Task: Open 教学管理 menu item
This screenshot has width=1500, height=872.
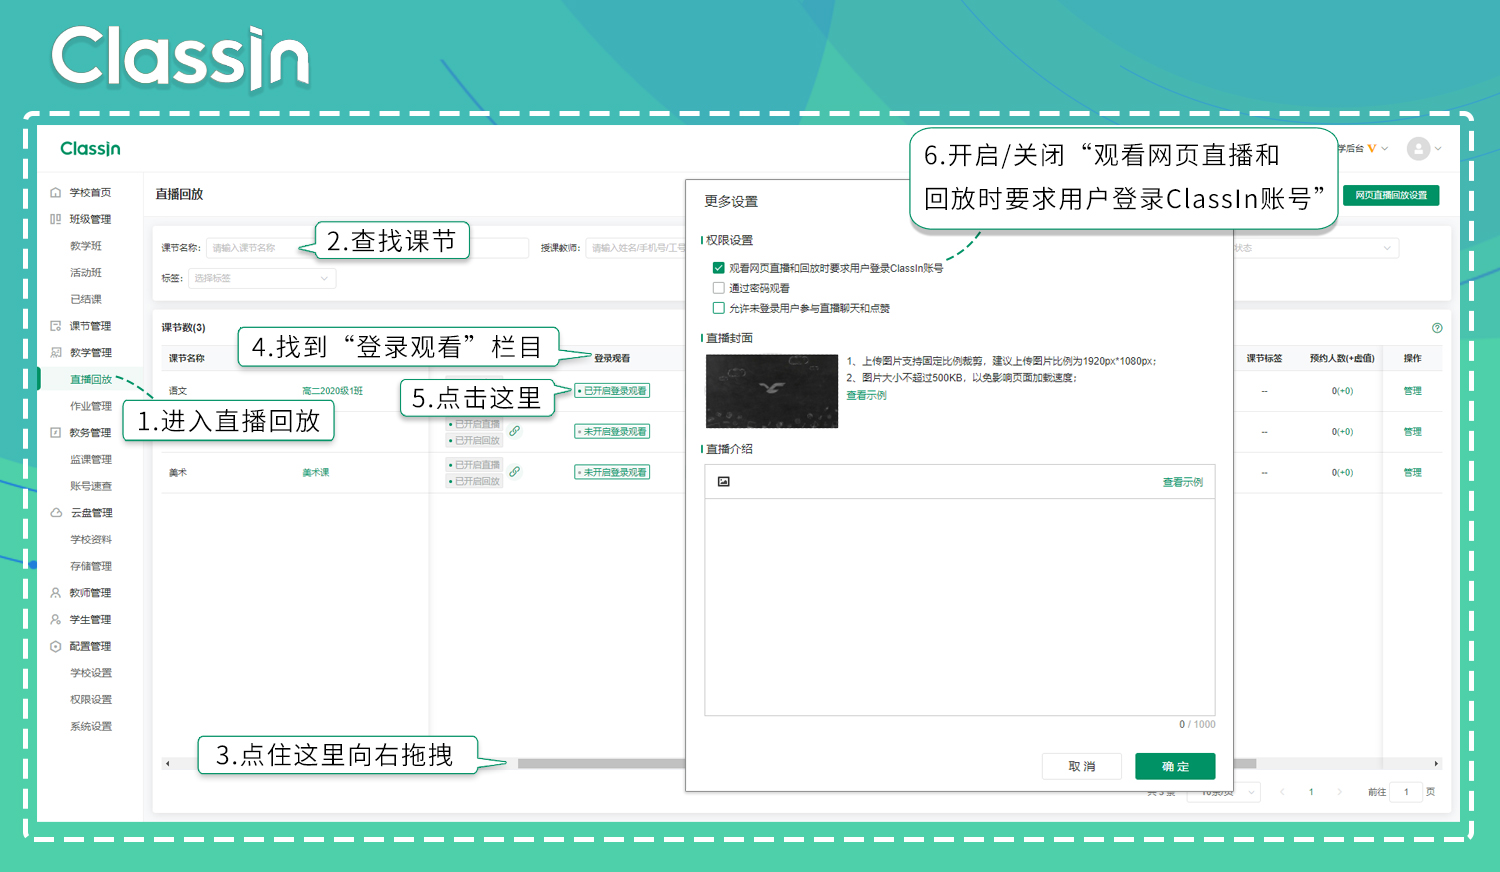Action: (90, 353)
